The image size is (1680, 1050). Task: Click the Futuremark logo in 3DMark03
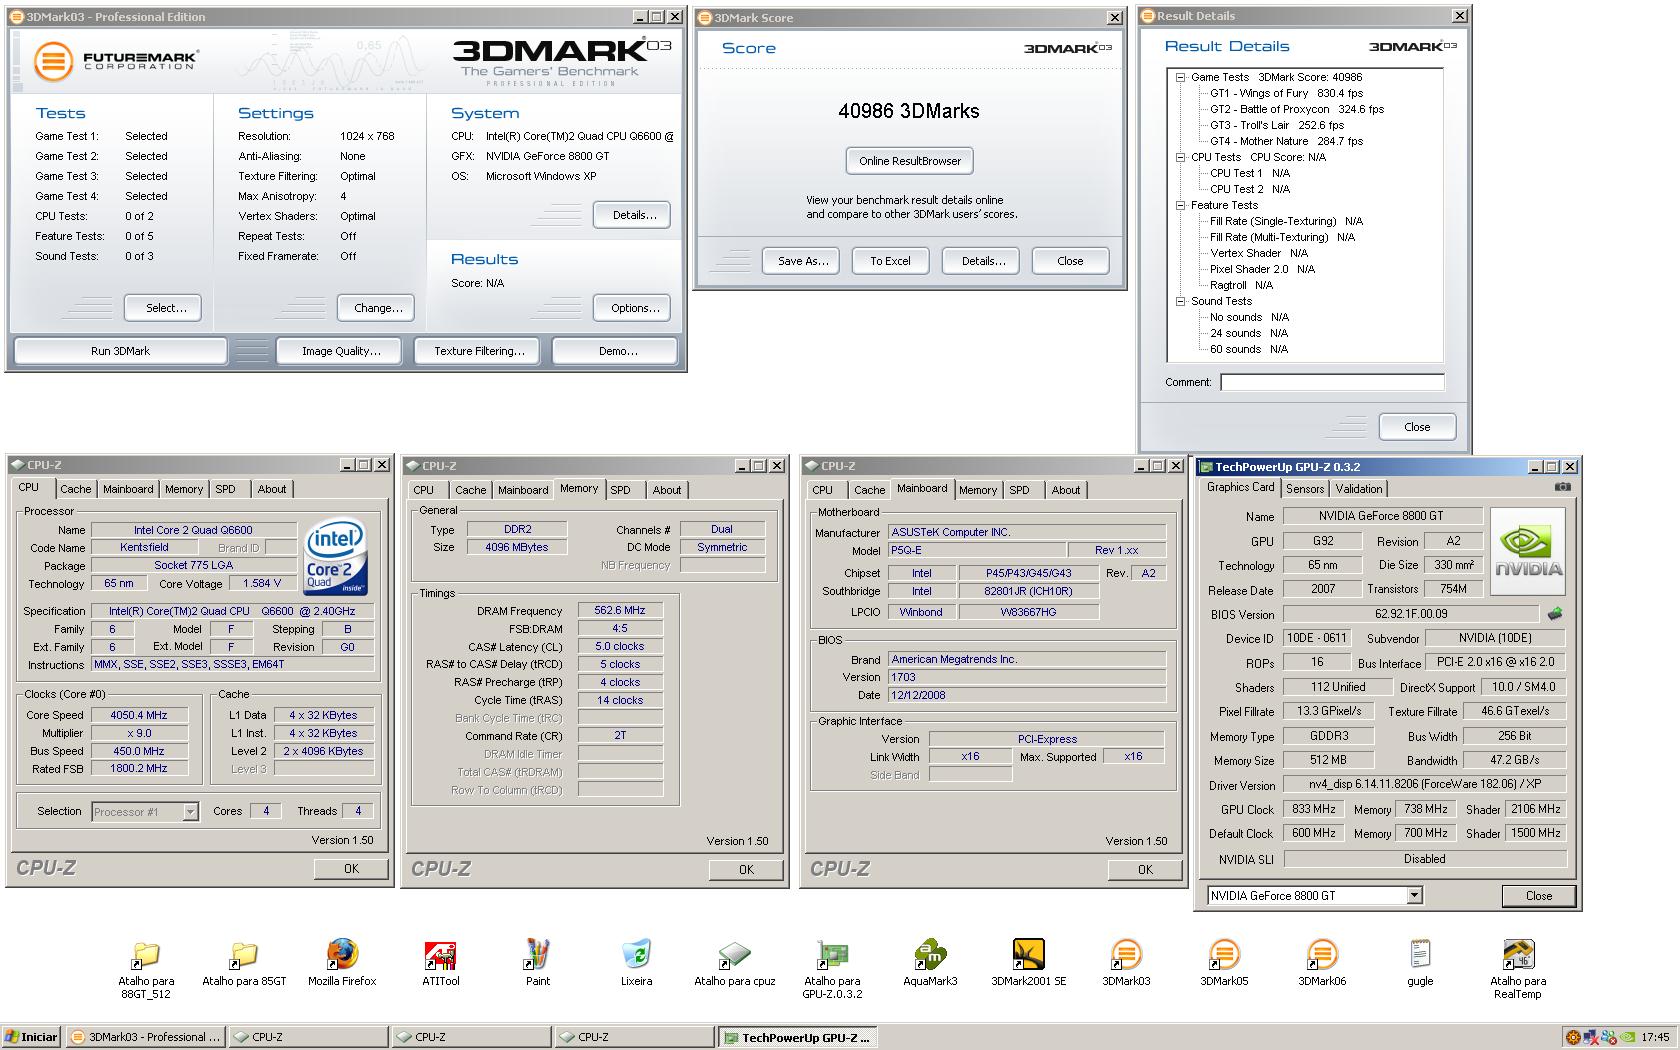point(115,61)
